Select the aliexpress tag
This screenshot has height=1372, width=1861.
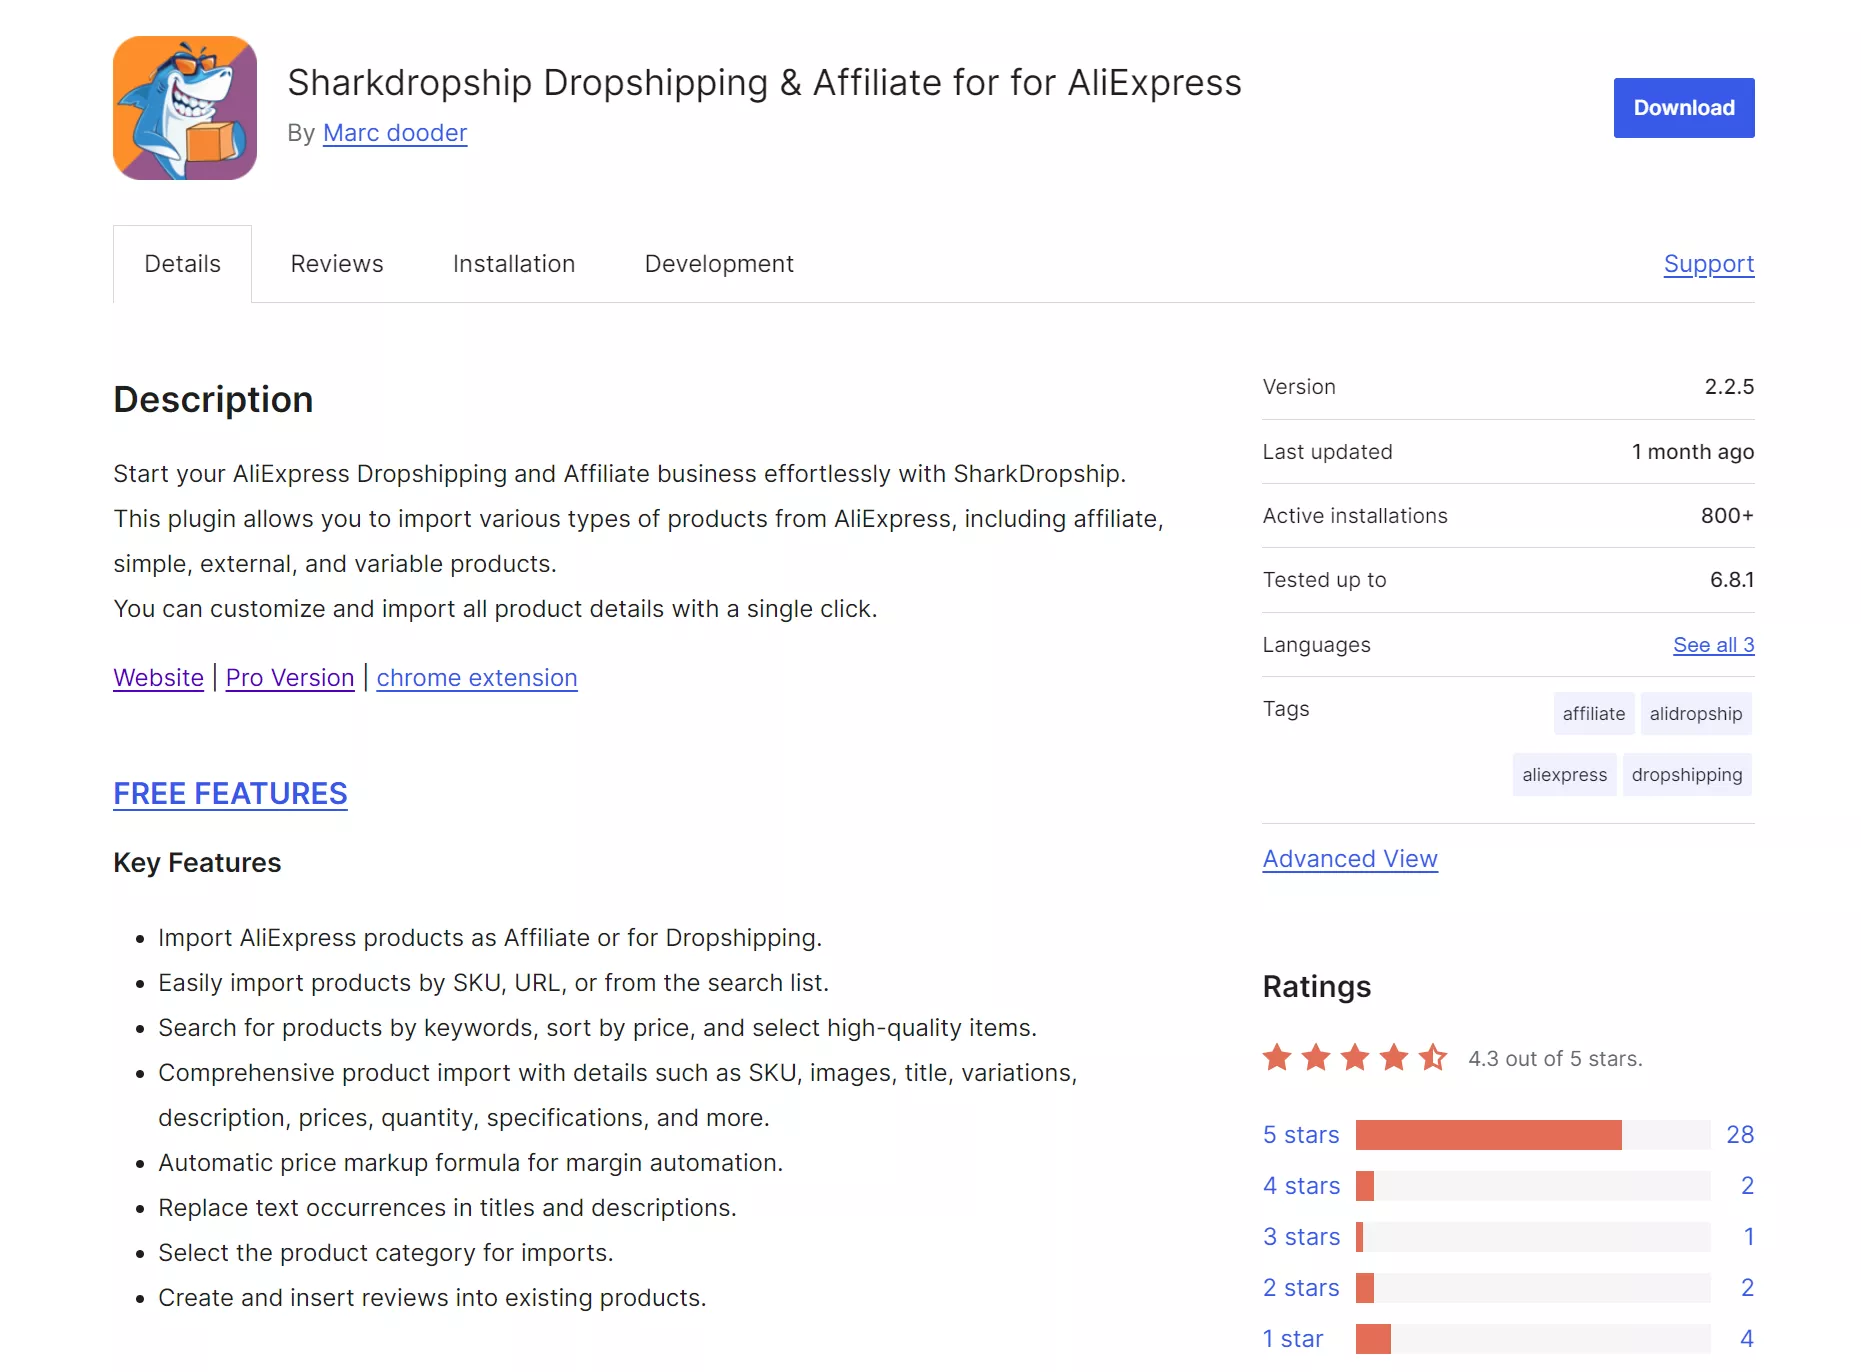coord(1565,775)
